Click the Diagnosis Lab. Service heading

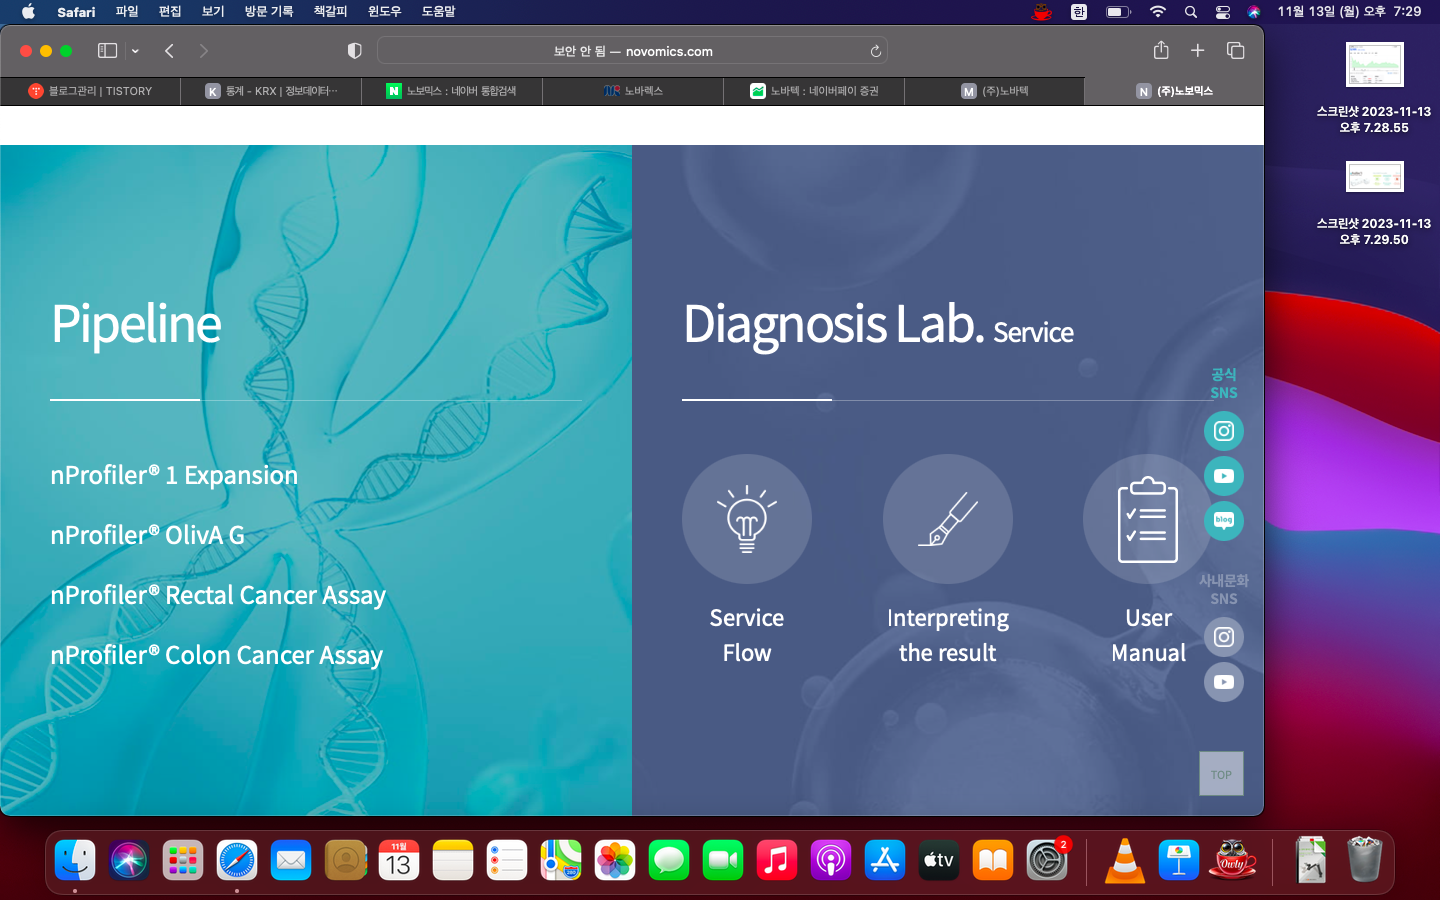click(878, 324)
